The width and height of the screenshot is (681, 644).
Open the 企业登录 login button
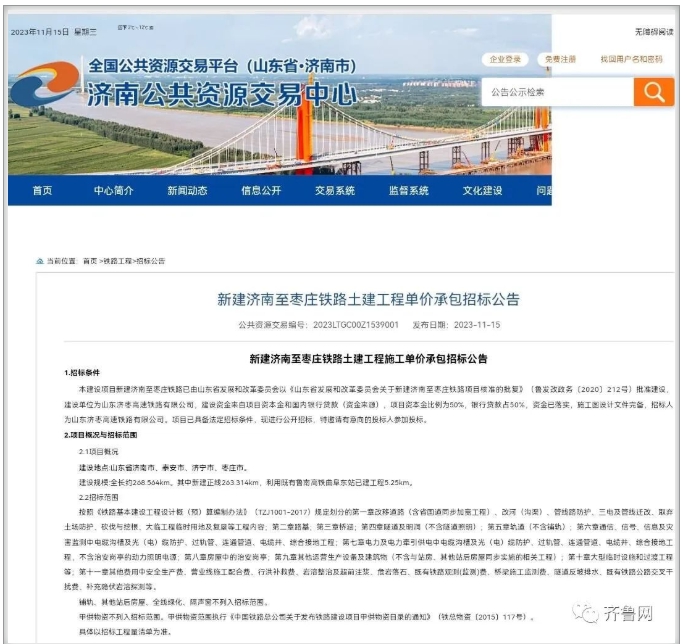click(x=505, y=59)
